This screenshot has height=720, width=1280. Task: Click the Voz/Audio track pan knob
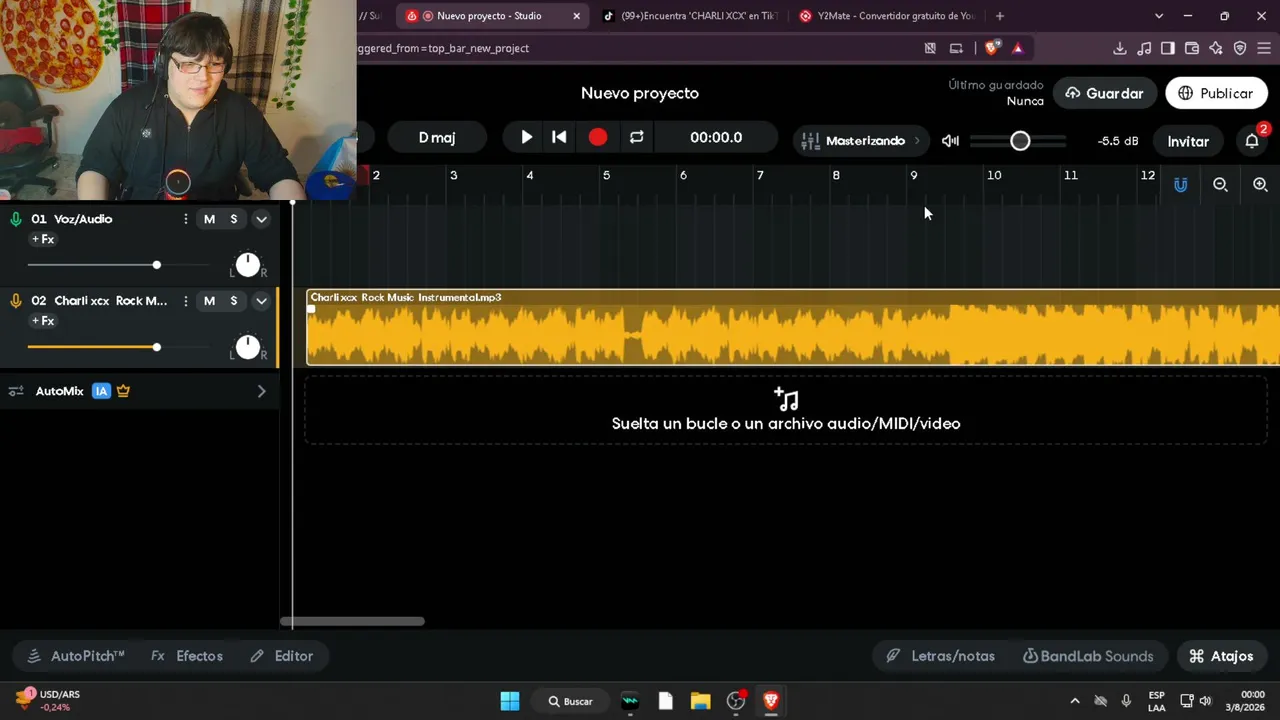point(247,265)
